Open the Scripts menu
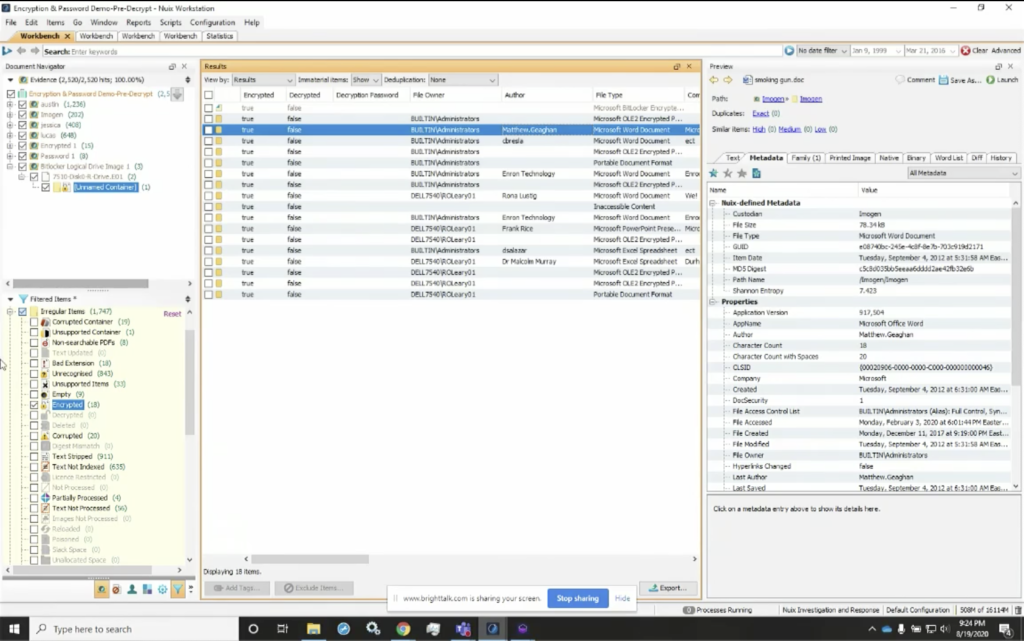 coord(170,22)
